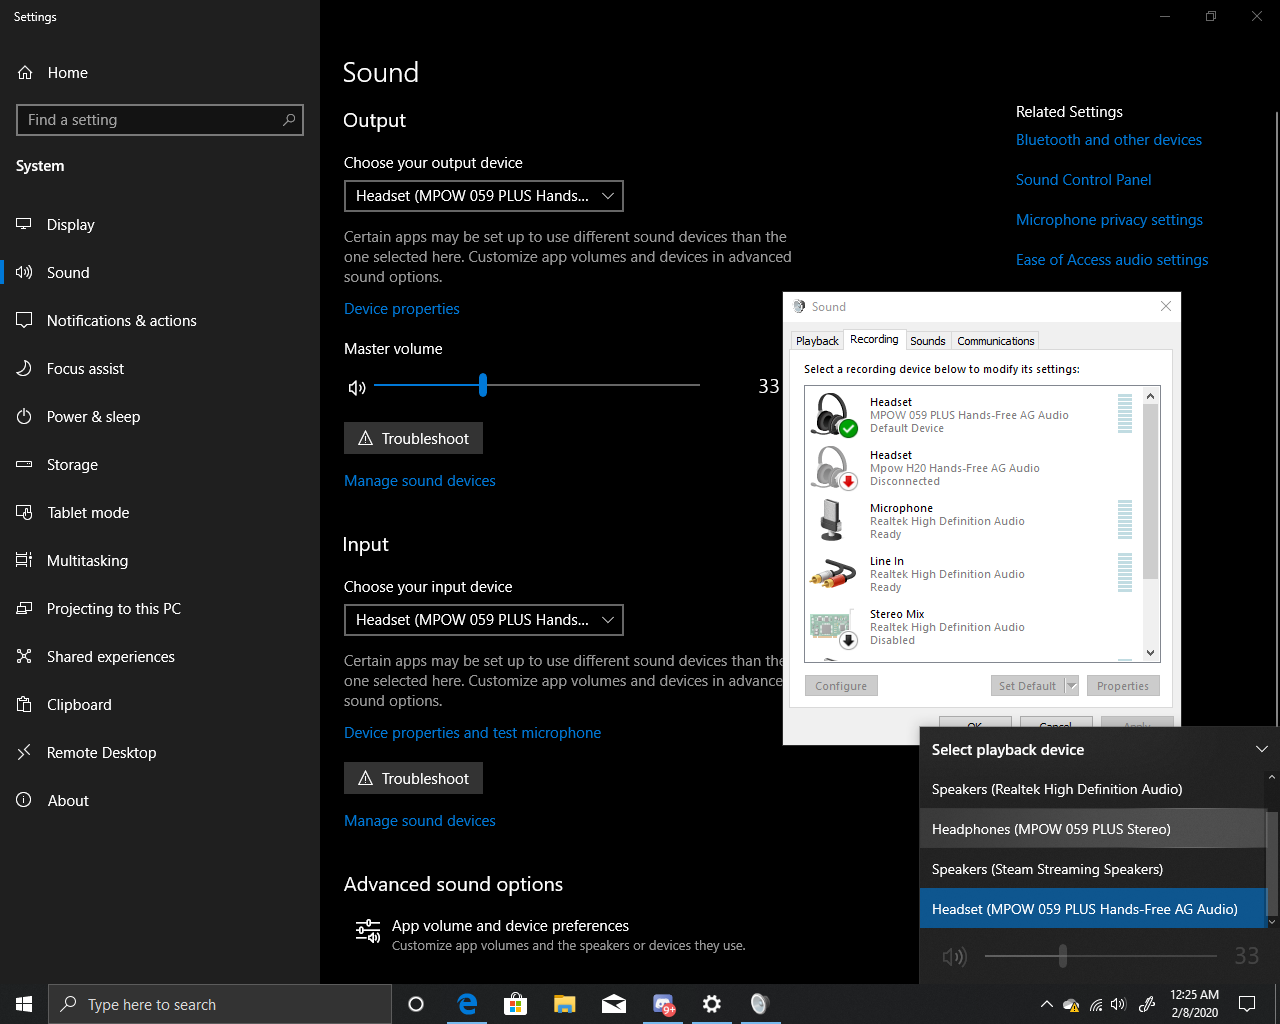This screenshot has height=1024, width=1280.
Task: Expand the output device dropdown
Action: [483, 196]
